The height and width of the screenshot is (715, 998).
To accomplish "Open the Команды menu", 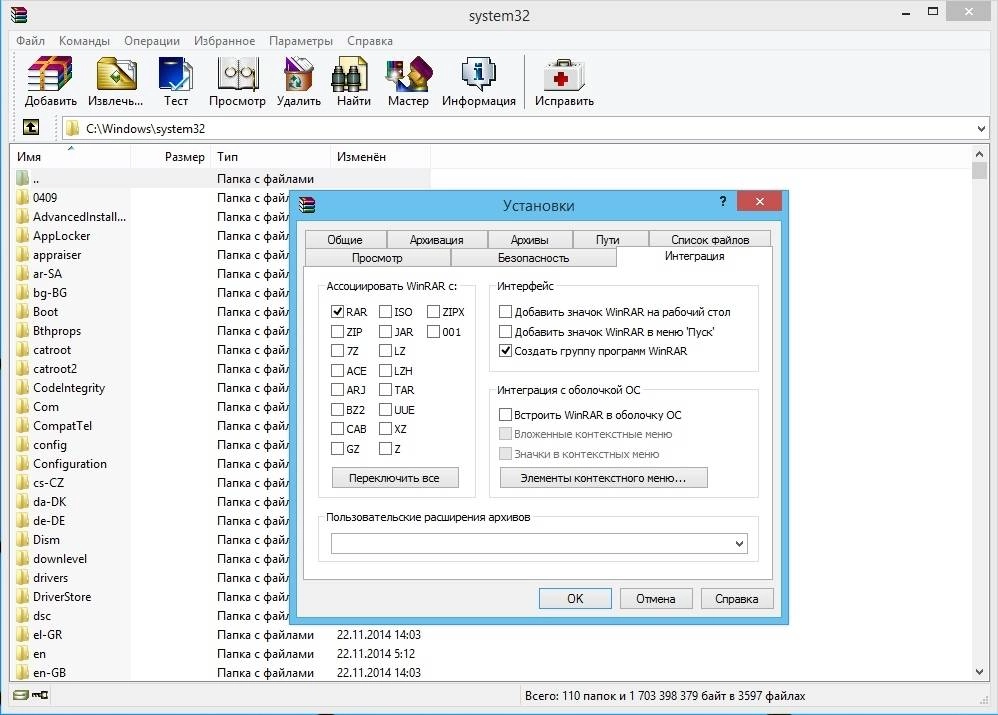I will pos(84,41).
